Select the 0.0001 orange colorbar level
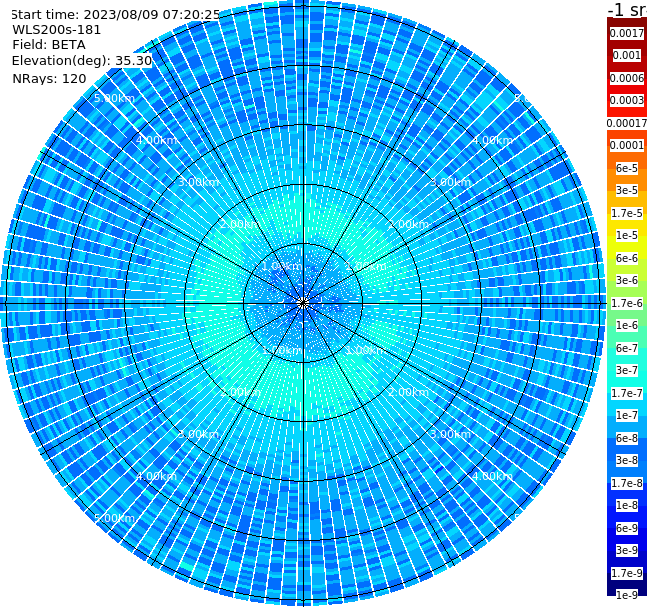Image resolution: width=647 pixels, height=607 pixels. (626, 145)
